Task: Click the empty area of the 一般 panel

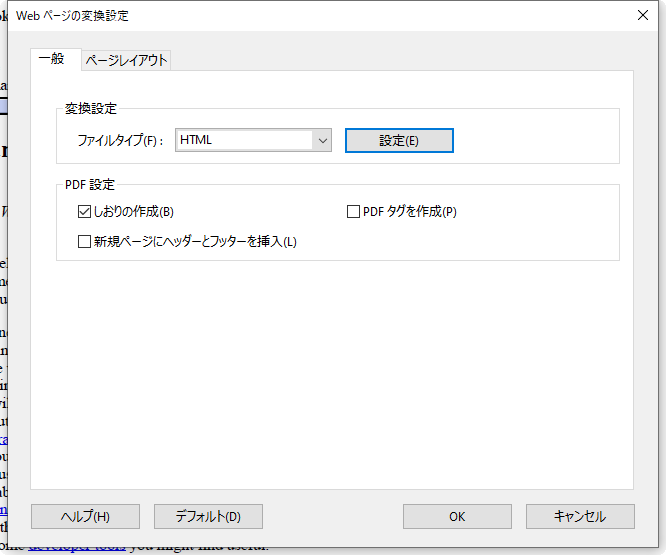Action: tap(330, 380)
